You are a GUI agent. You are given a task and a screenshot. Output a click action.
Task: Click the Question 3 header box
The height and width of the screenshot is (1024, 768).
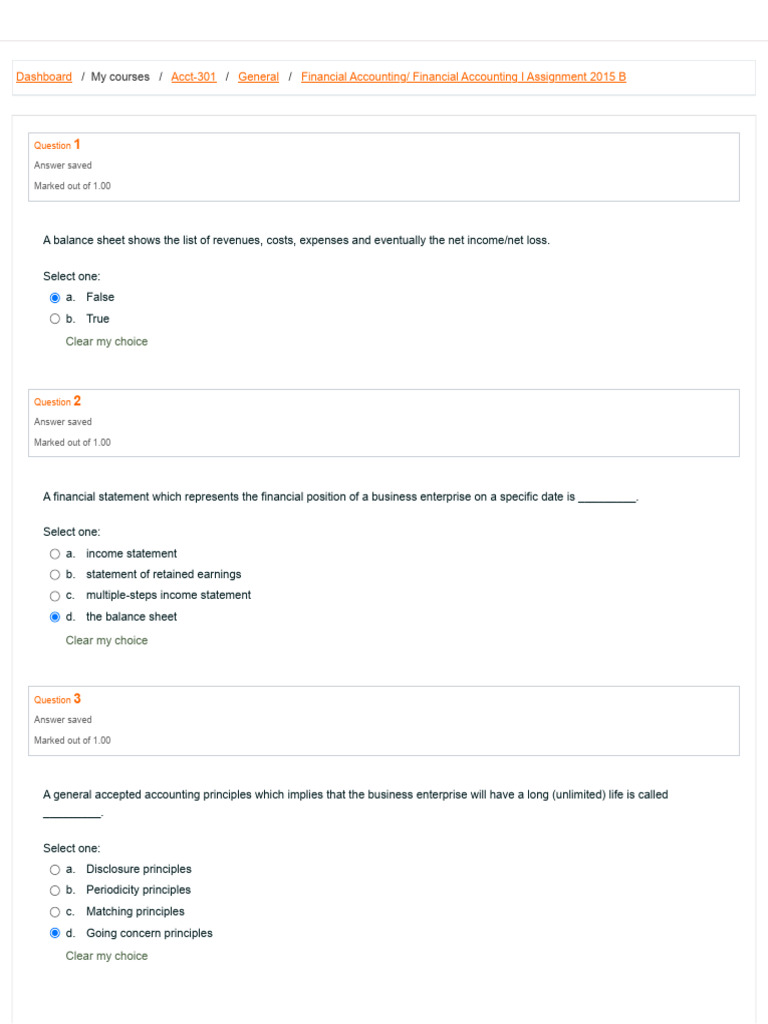(384, 720)
